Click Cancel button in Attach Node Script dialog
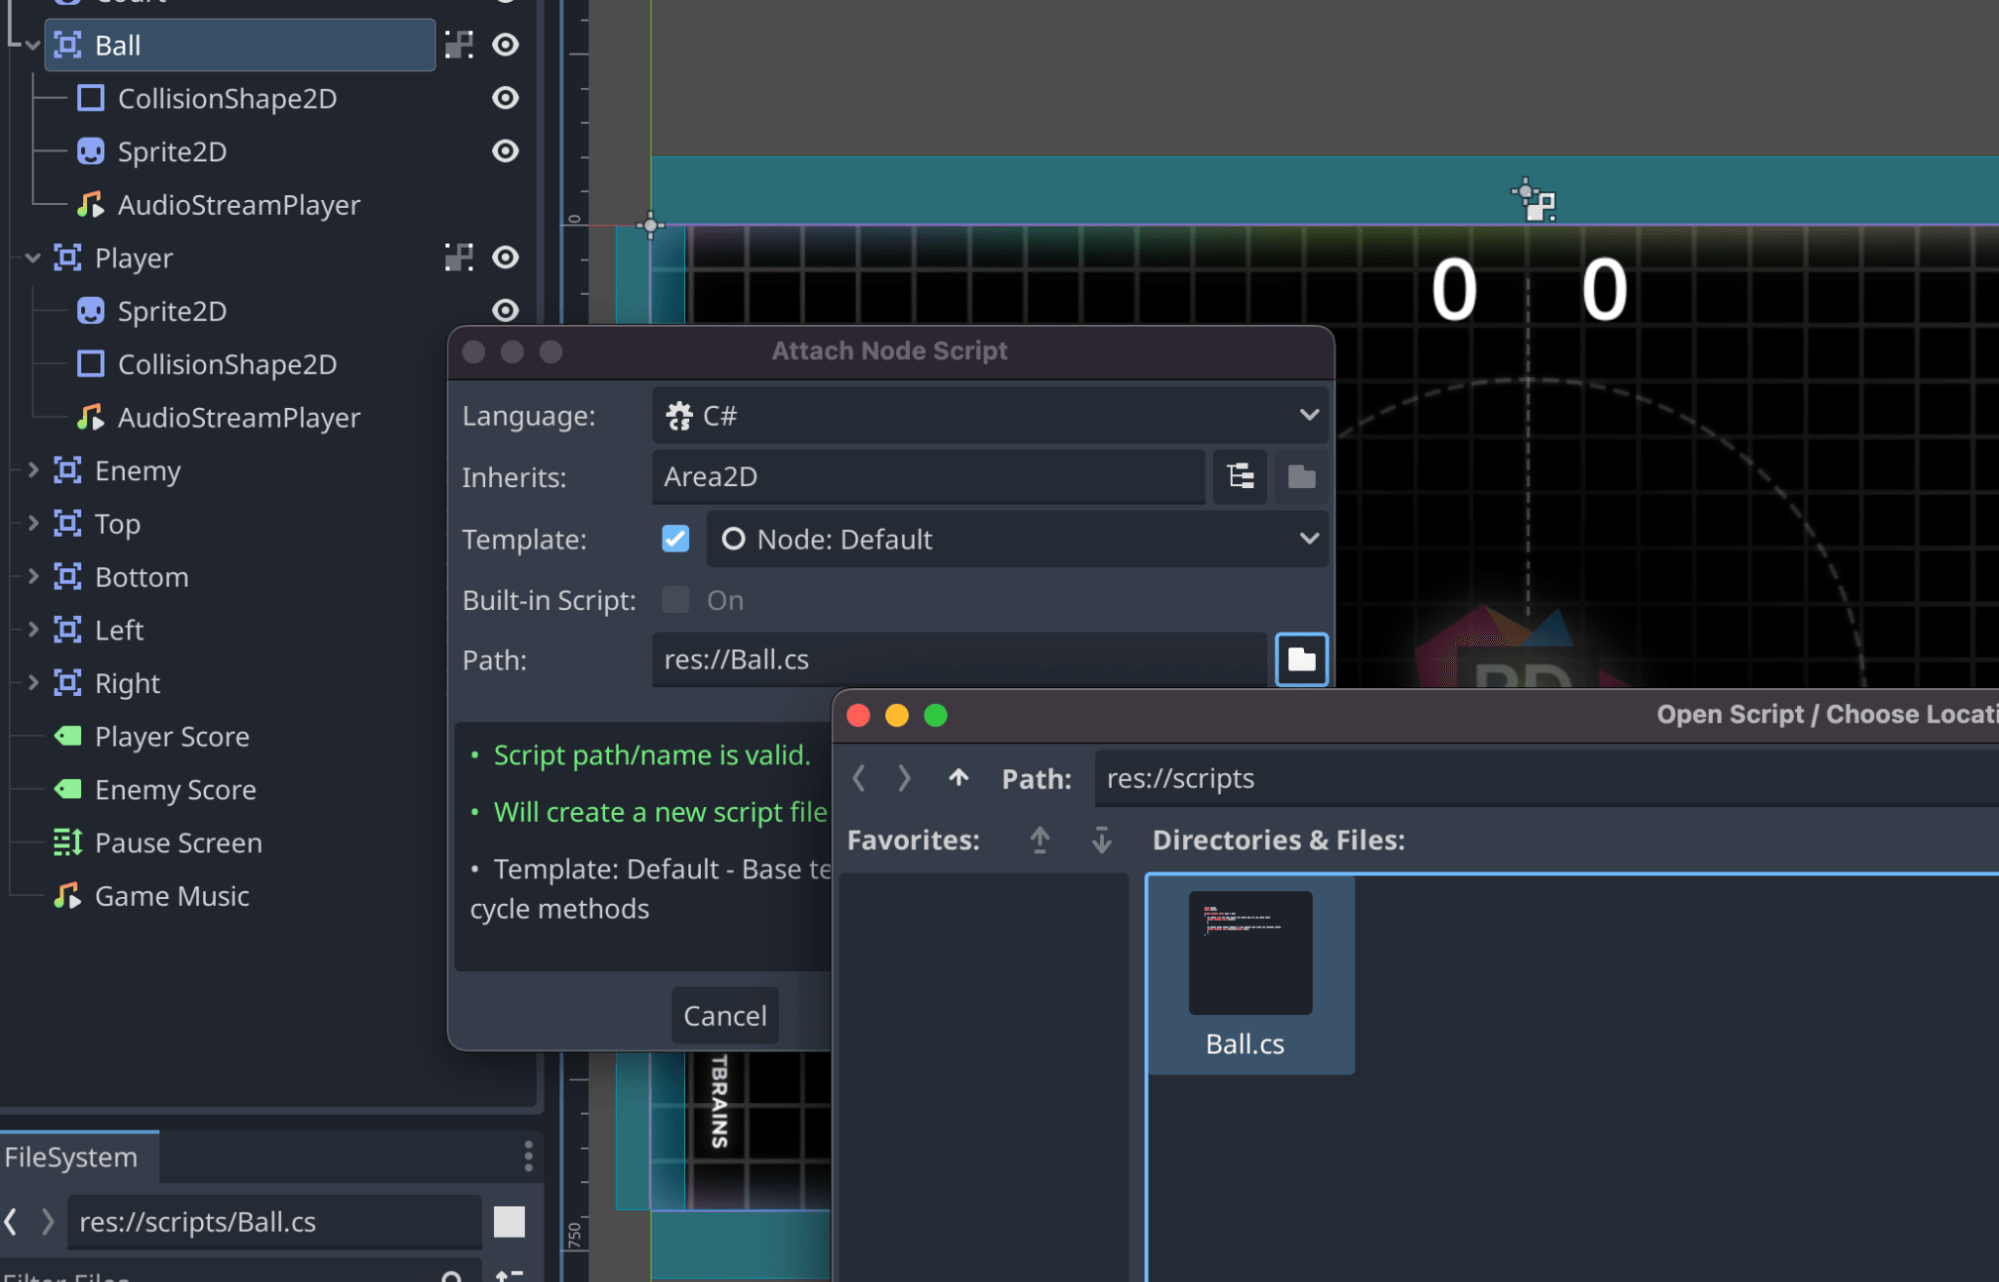Viewport: 1999px width, 1282px height. [724, 1015]
